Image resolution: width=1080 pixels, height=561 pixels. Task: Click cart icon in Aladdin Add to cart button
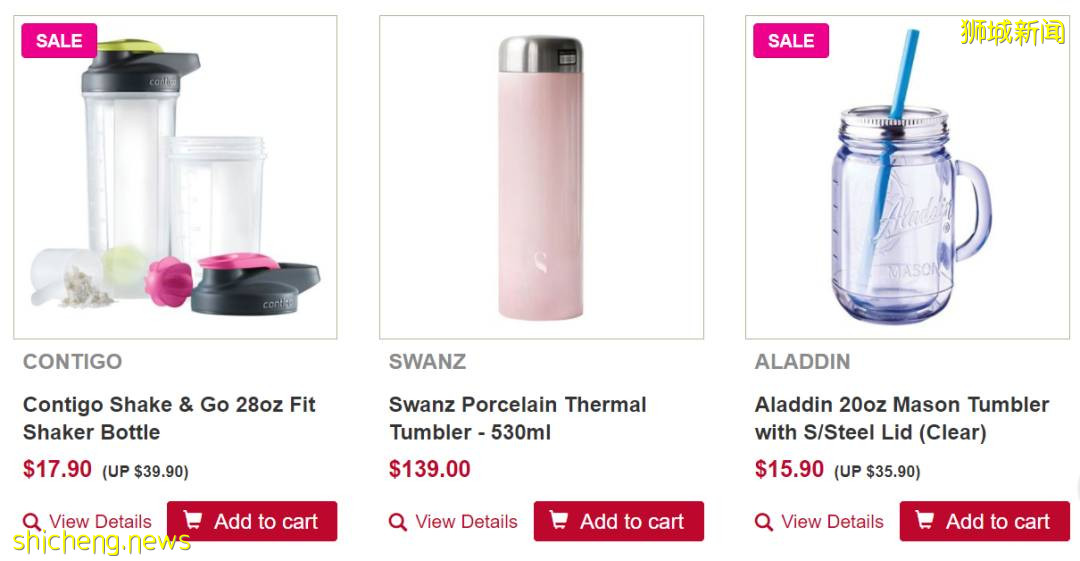(925, 520)
